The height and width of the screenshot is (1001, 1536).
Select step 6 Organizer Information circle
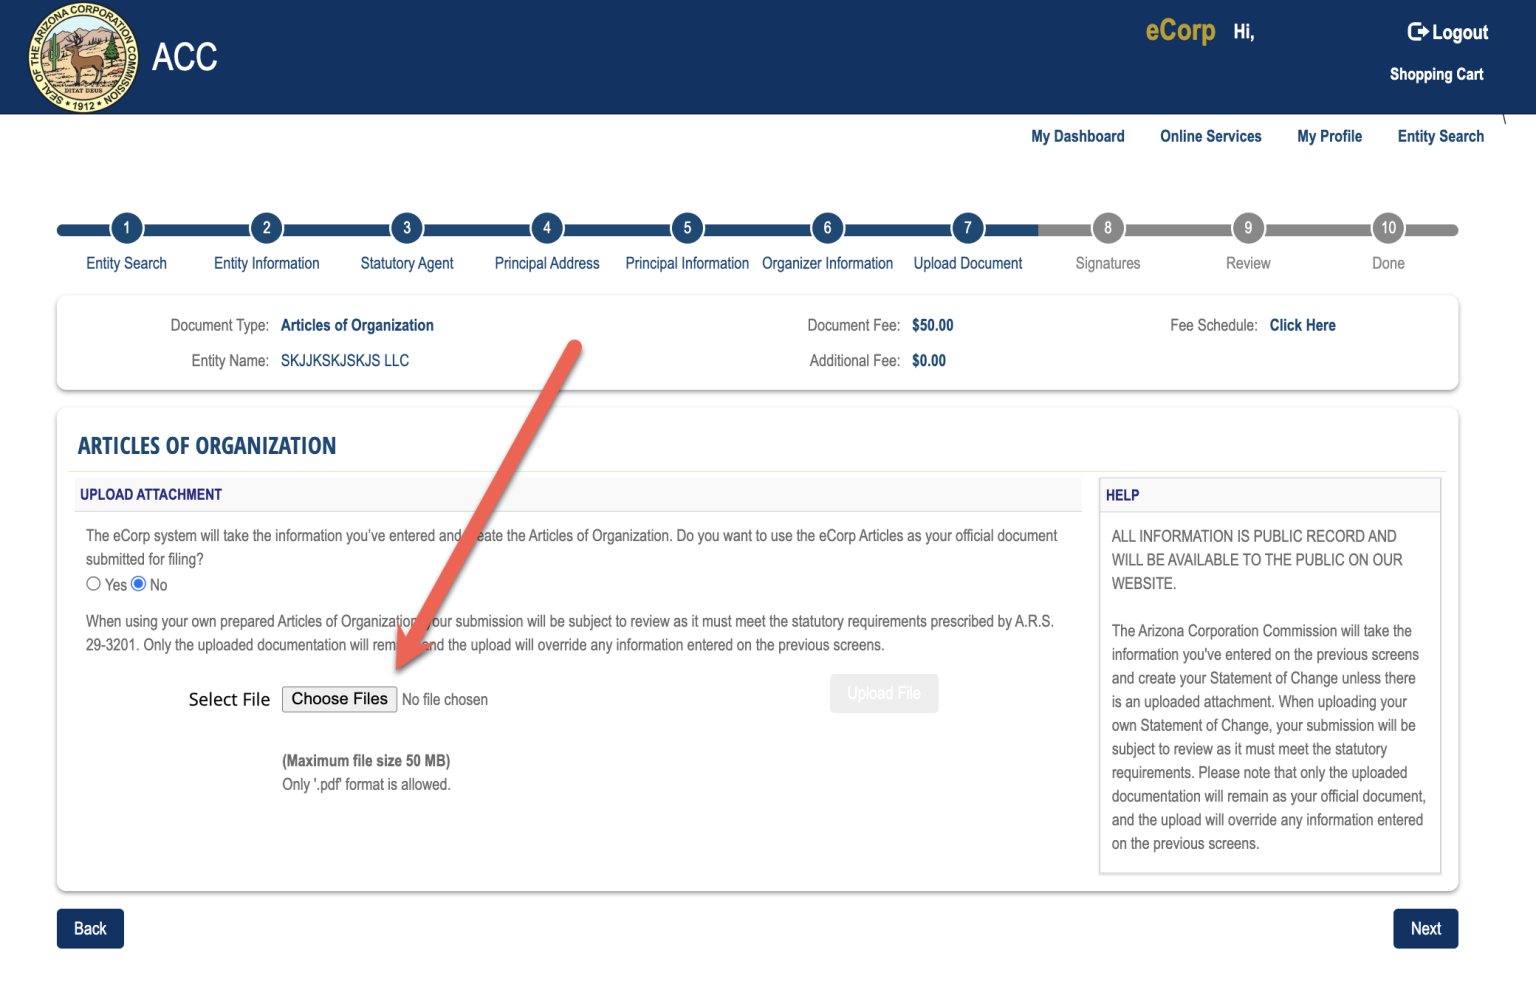pos(827,228)
